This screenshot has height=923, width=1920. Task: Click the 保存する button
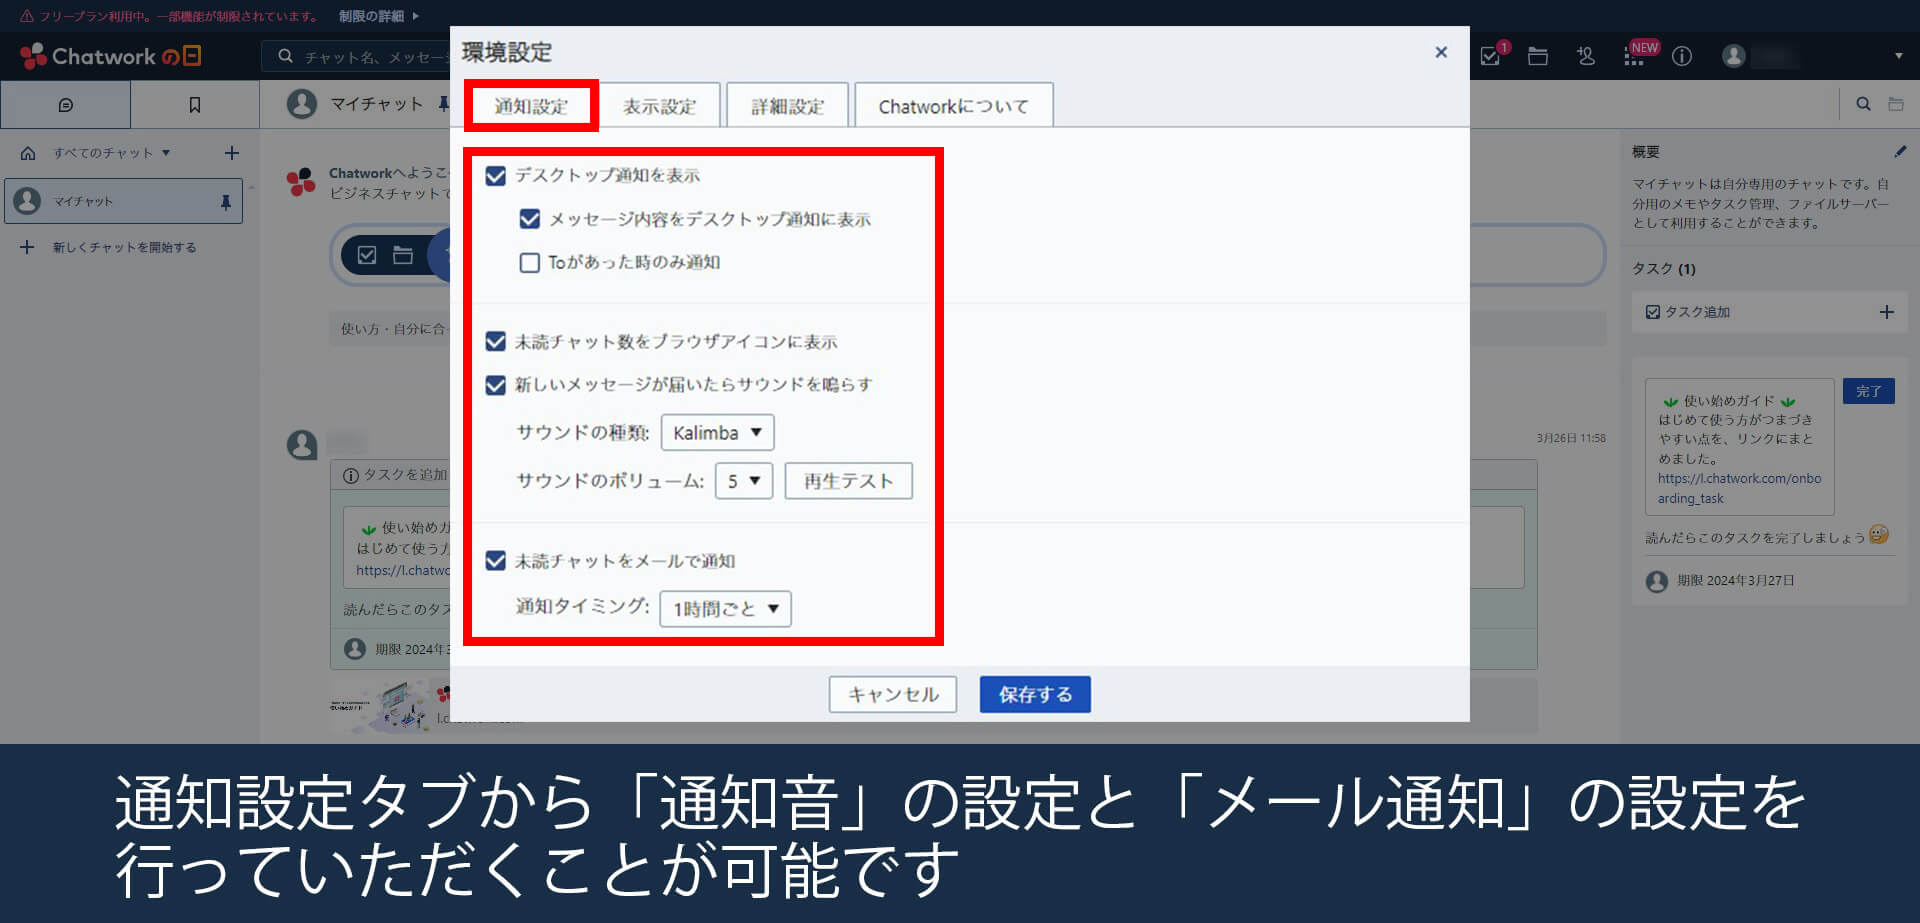click(x=1034, y=694)
